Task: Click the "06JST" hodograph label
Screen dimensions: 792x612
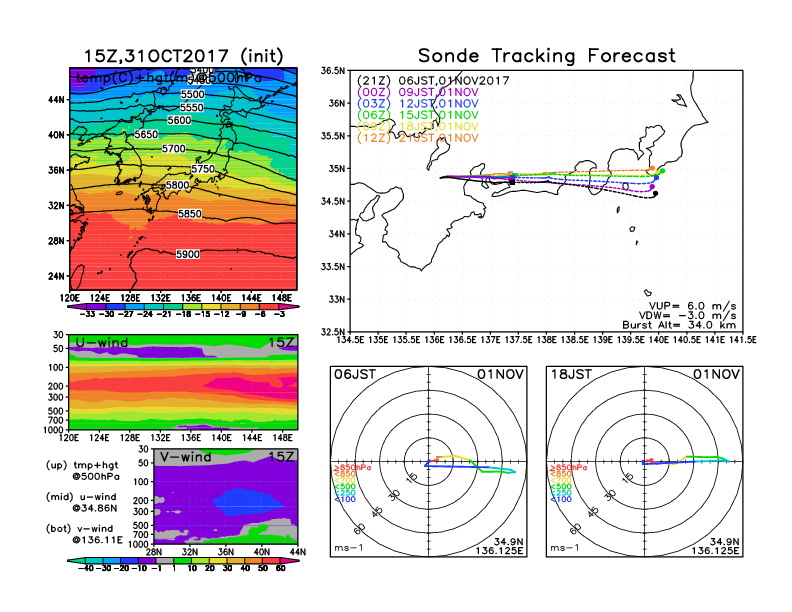Action: [355, 374]
